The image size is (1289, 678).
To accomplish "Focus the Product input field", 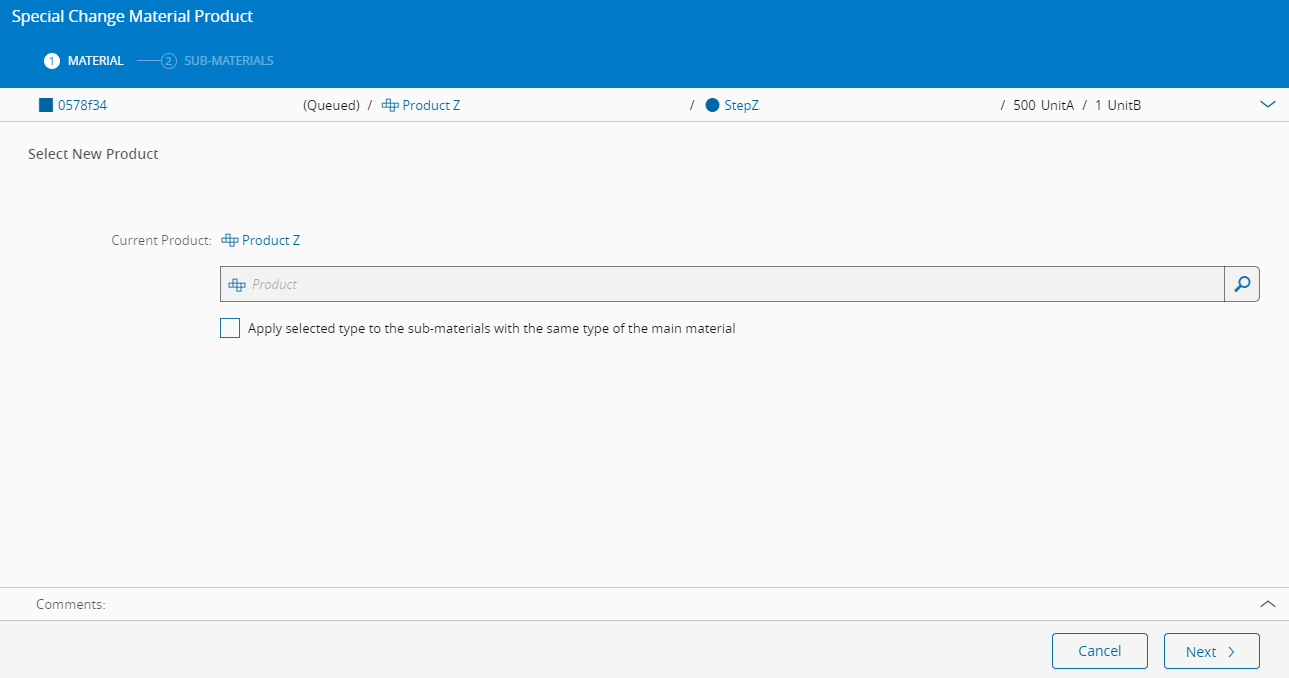I will [x=722, y=284].
